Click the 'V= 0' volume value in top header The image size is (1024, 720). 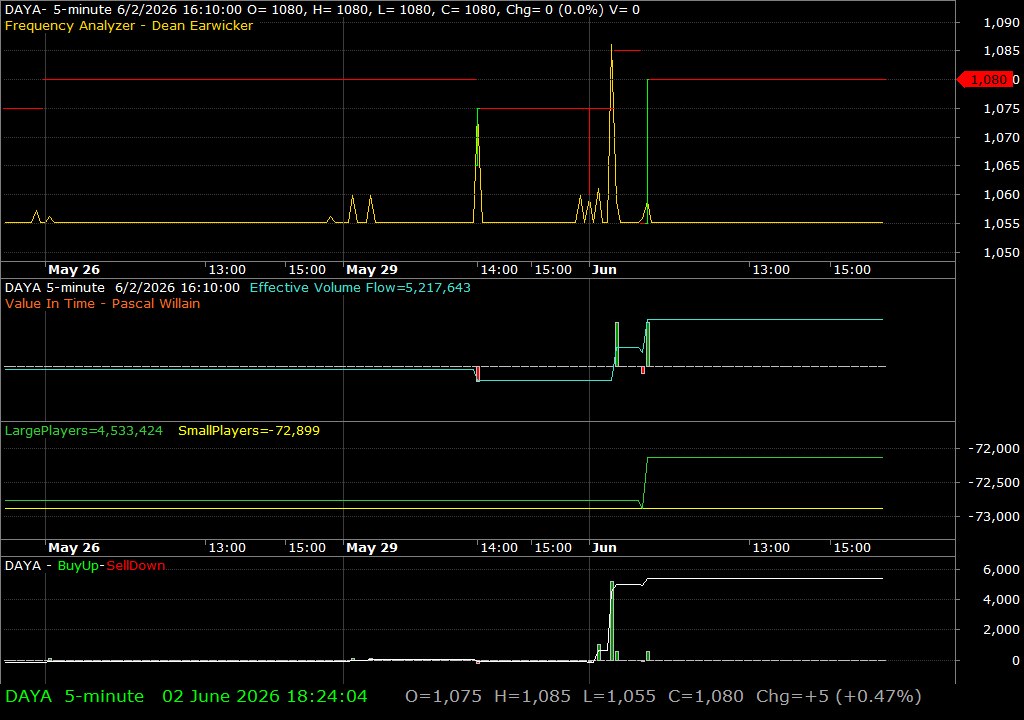tap(624, 10)
